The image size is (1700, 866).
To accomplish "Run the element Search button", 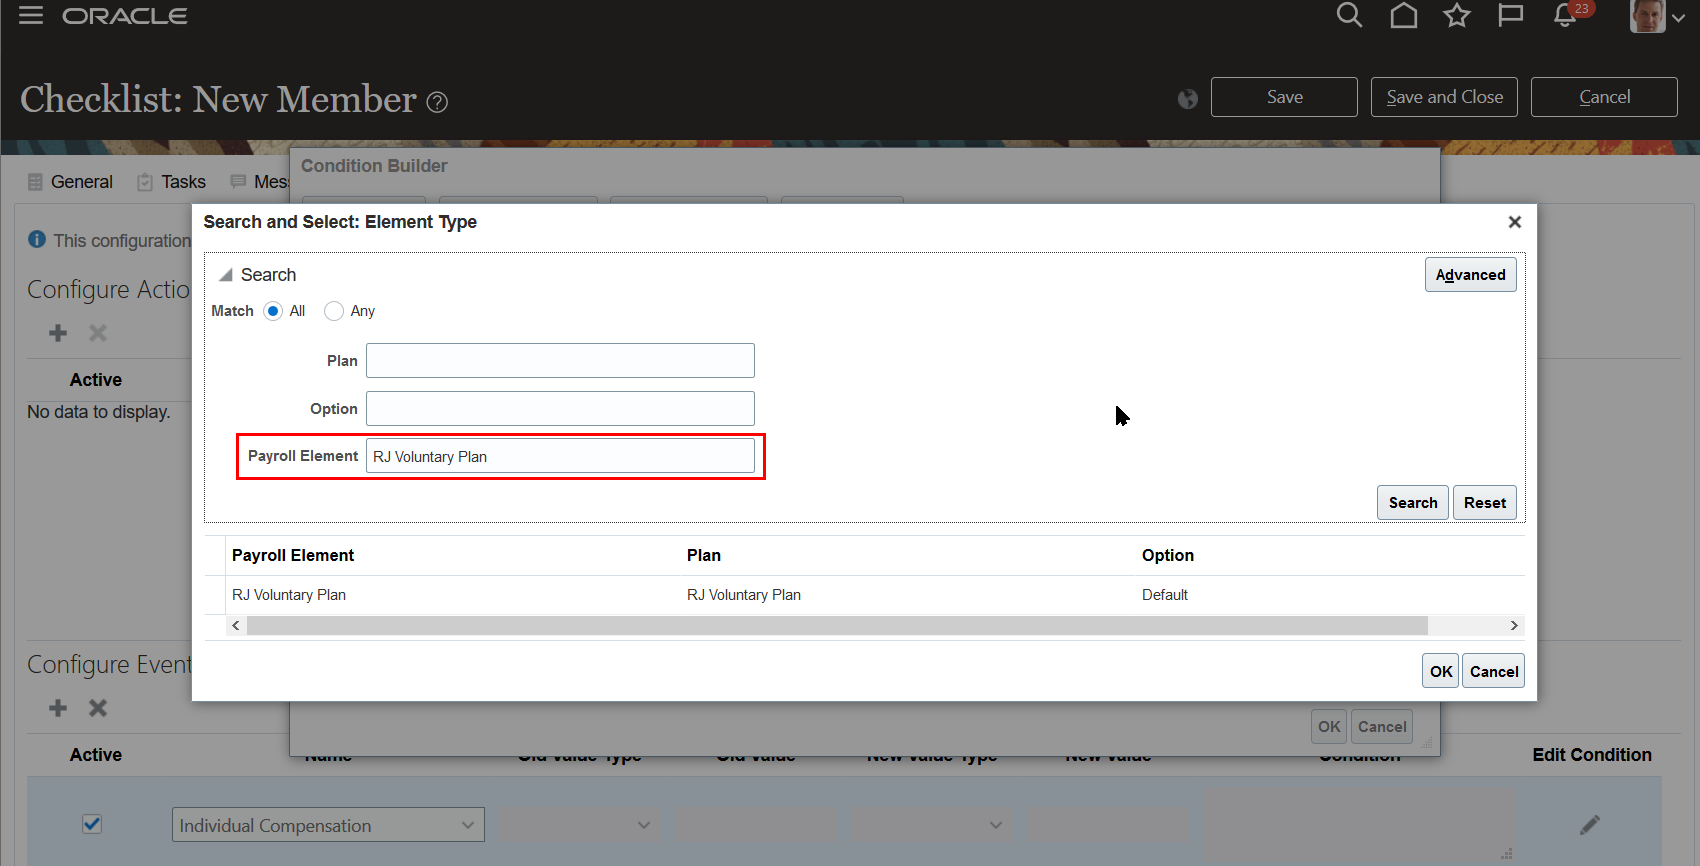I will (1413, 503).
